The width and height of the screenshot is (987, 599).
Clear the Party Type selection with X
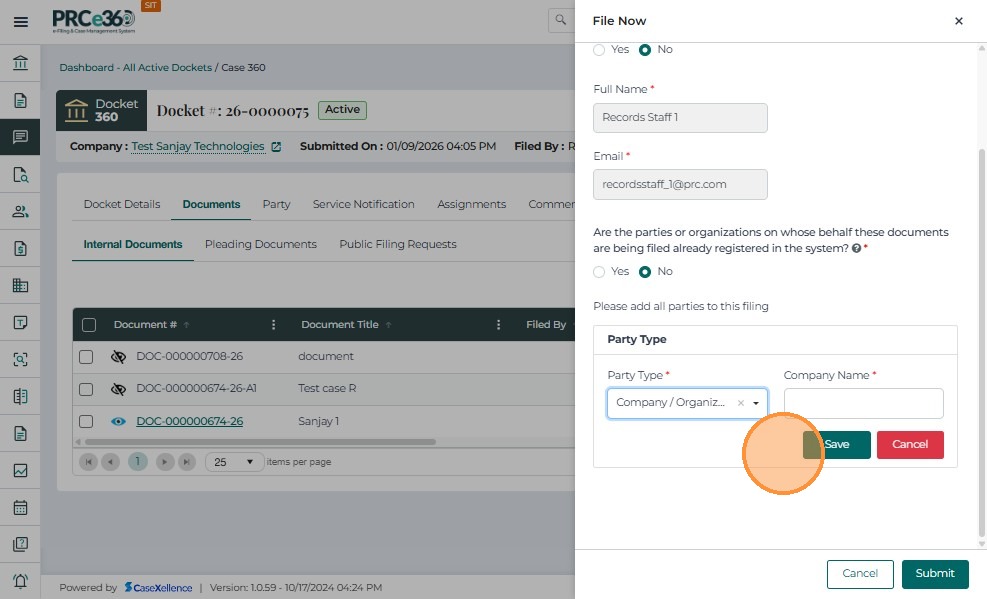[741, 403]
